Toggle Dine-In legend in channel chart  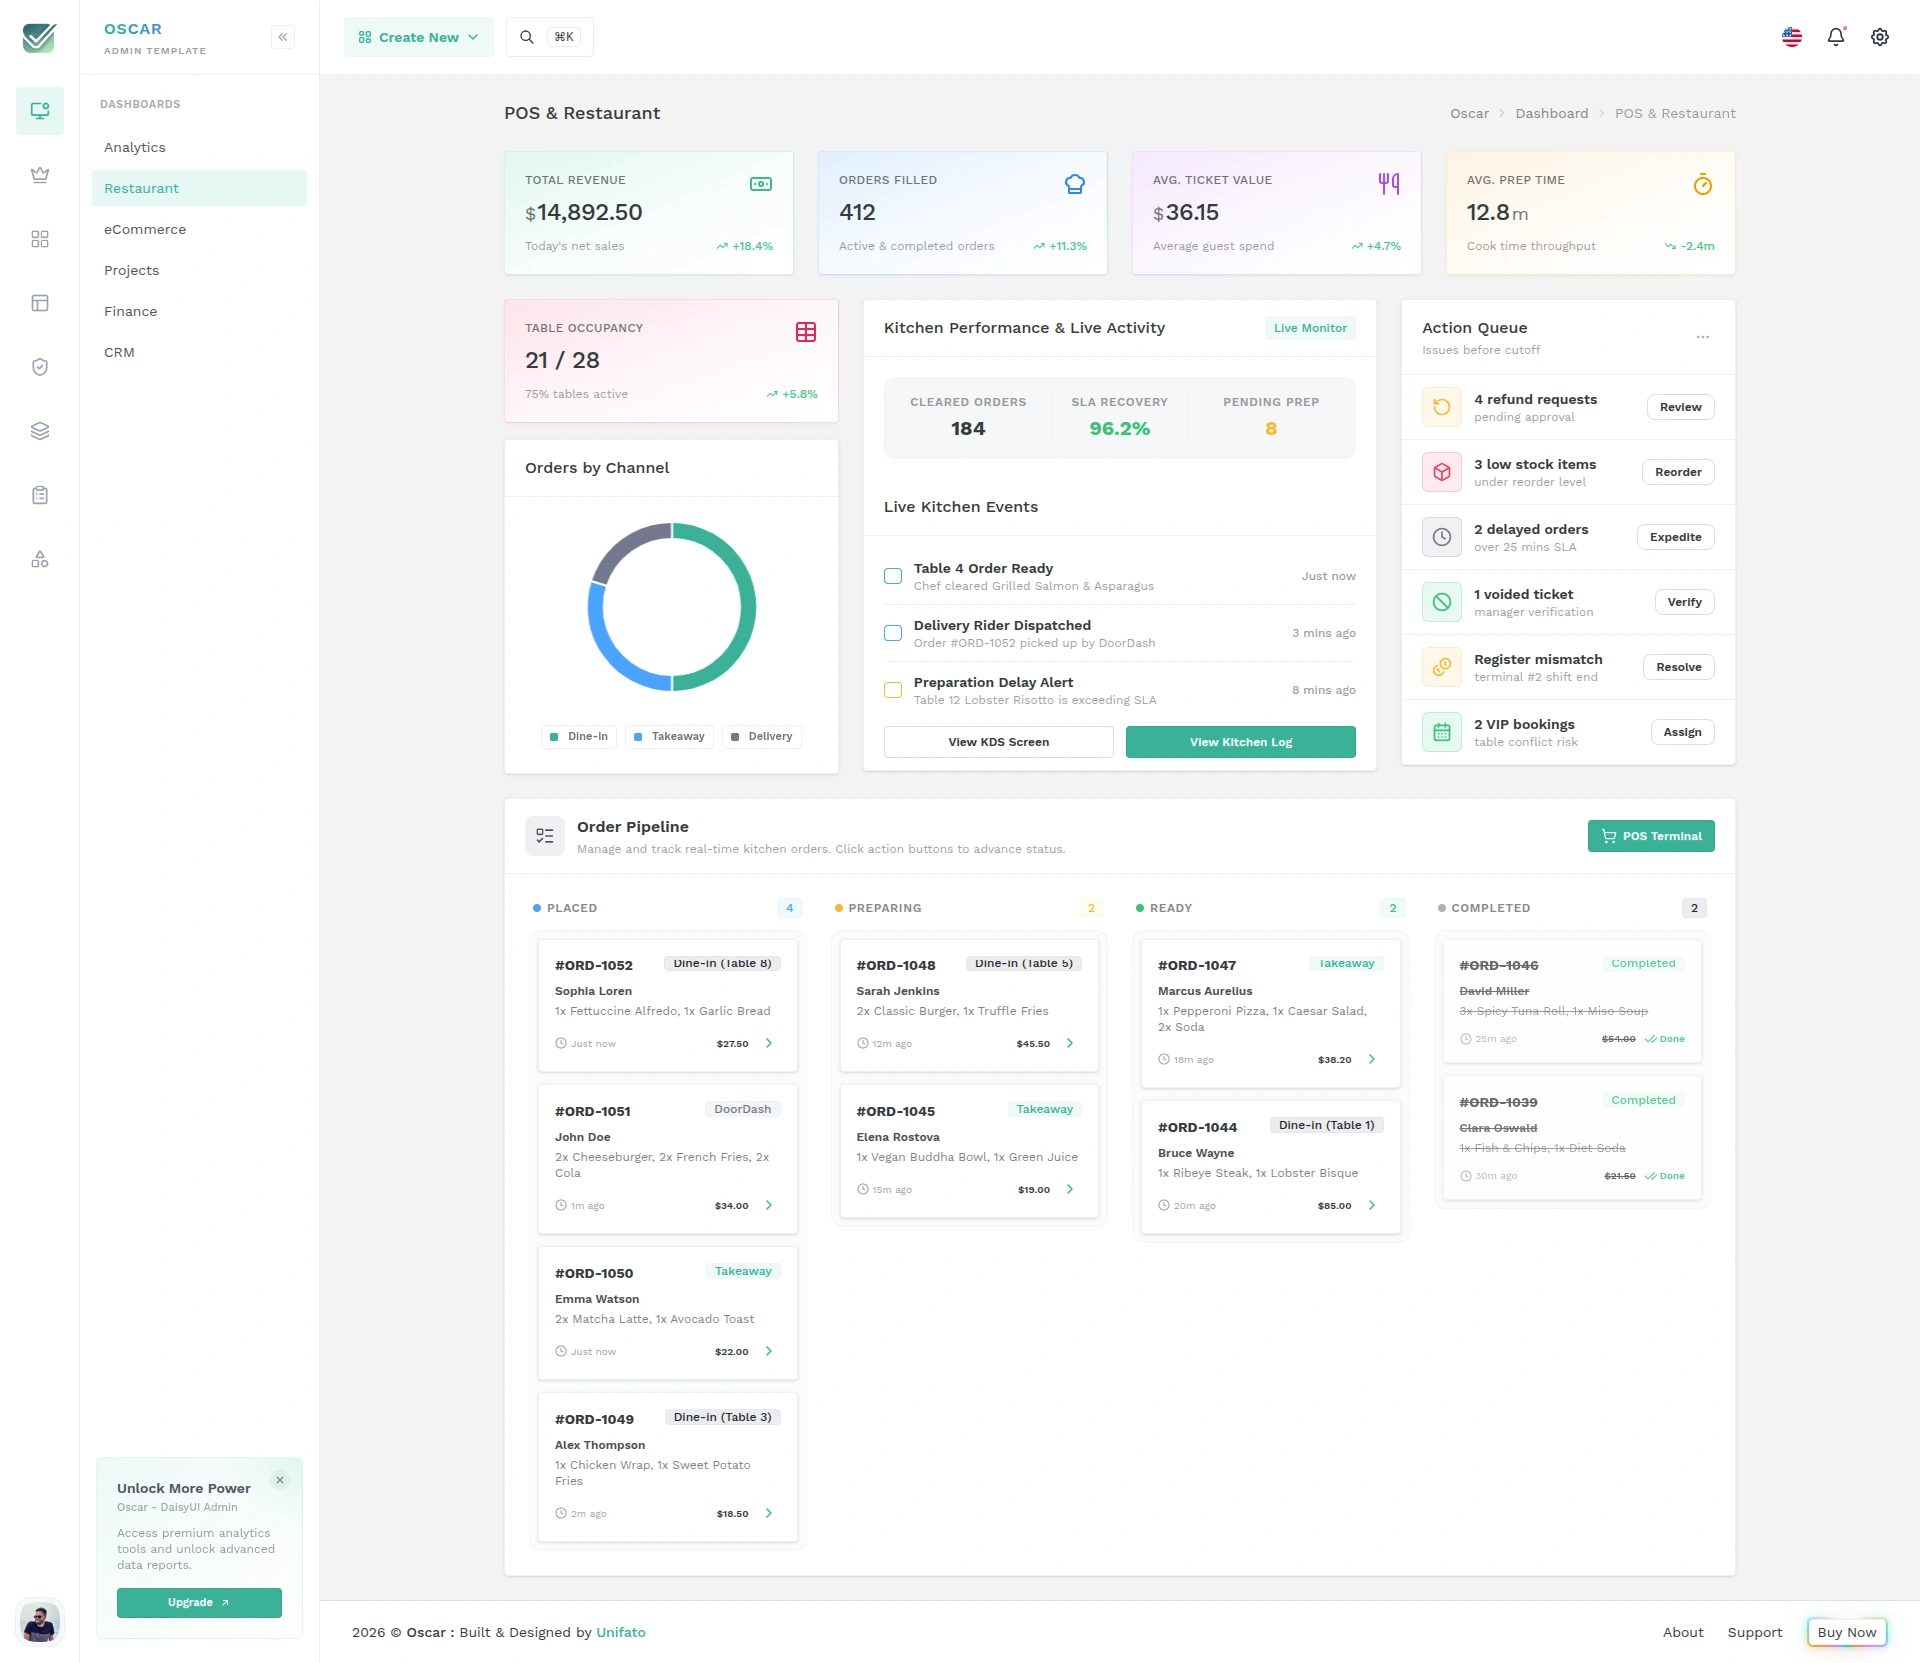579,737
